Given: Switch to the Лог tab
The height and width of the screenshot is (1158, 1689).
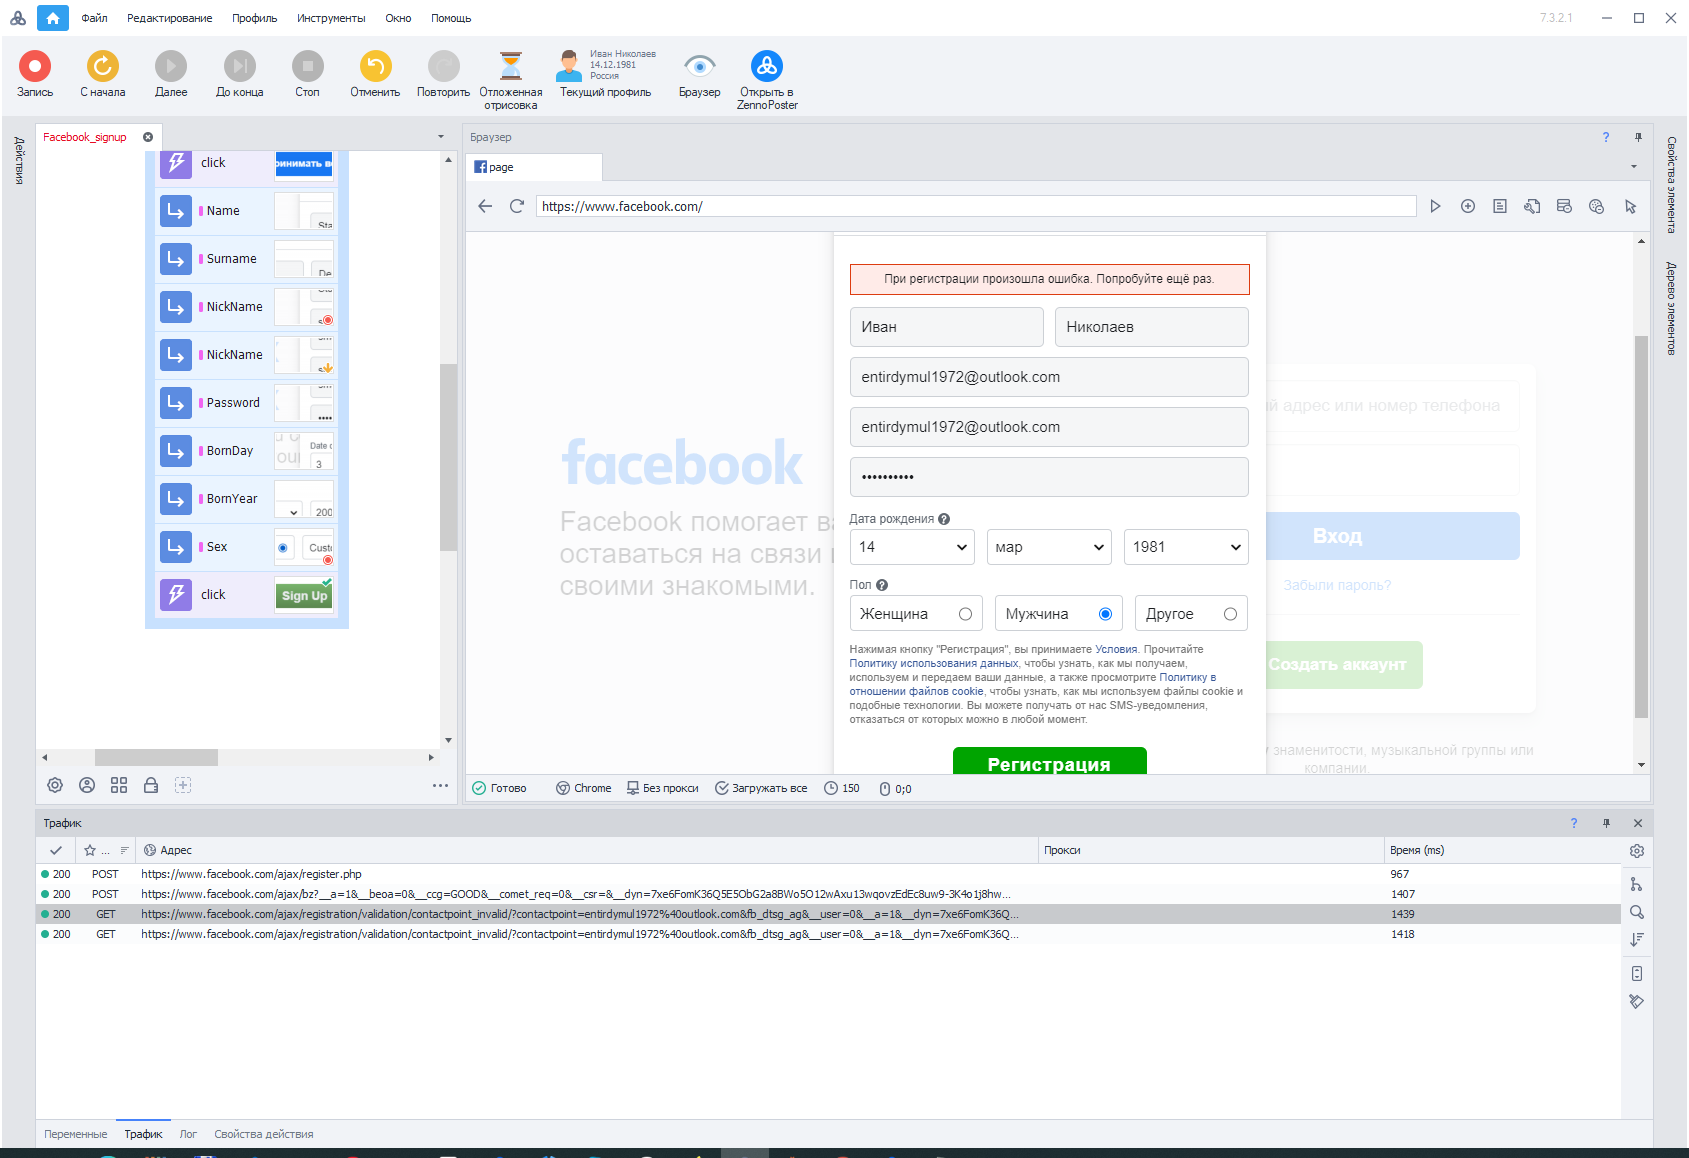Looking at the screenshot, I should pos(188,1134).
